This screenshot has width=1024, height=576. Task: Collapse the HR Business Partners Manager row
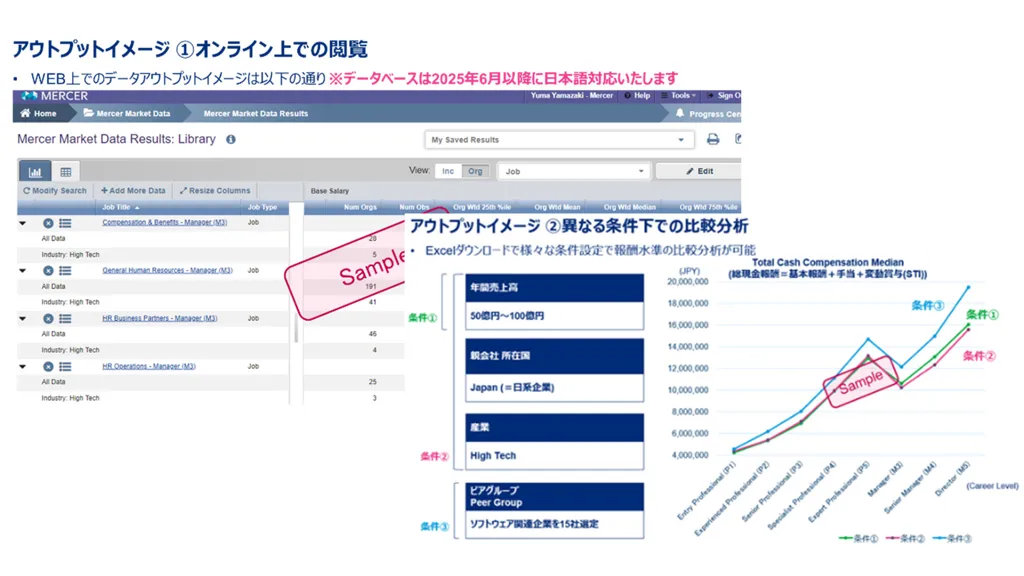click(x=23, y=319)
